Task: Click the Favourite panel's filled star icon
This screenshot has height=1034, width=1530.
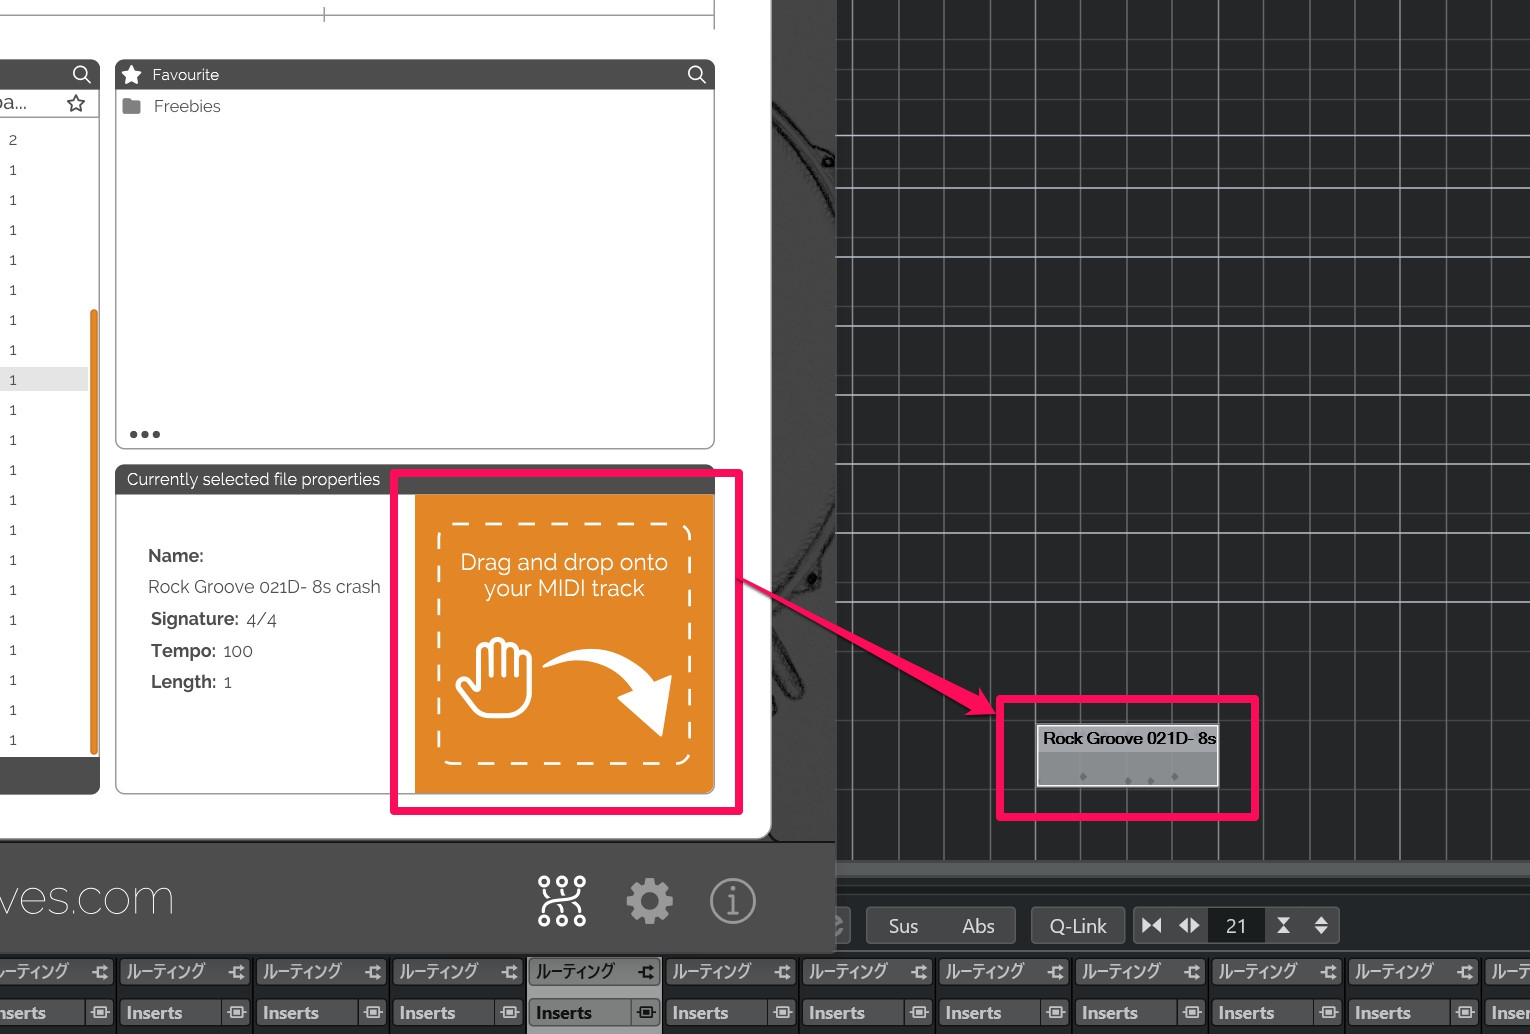Action: (x=132, y=75)
